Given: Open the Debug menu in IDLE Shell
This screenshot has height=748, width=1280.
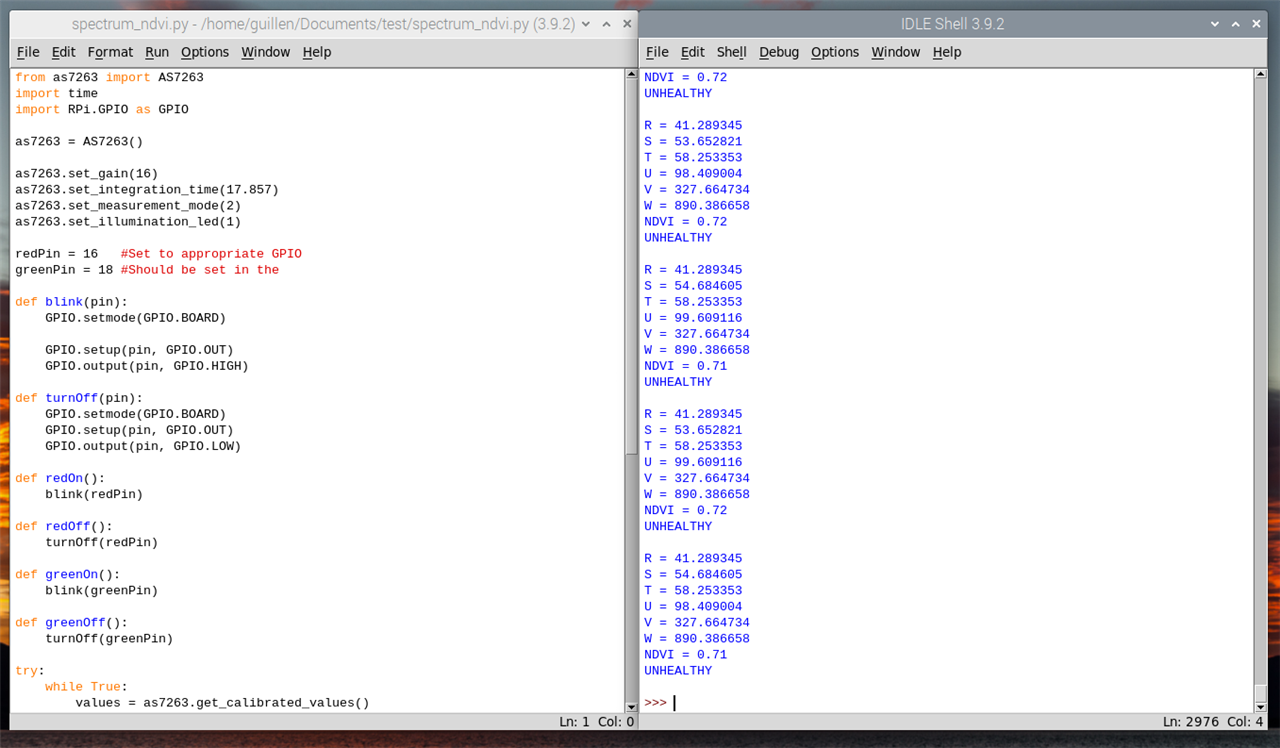Looking at the screenshot, I should point(779,52).
